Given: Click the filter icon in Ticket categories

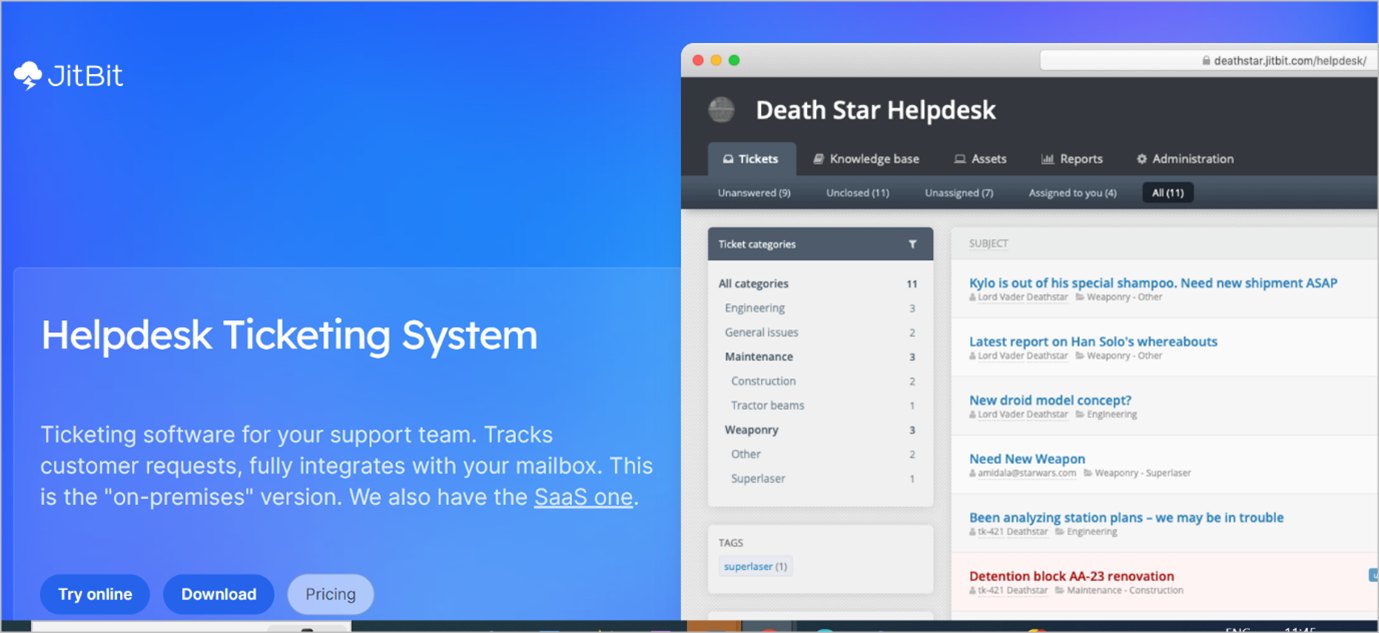Looking at the screenshot, I should click(x=912, y=244).
